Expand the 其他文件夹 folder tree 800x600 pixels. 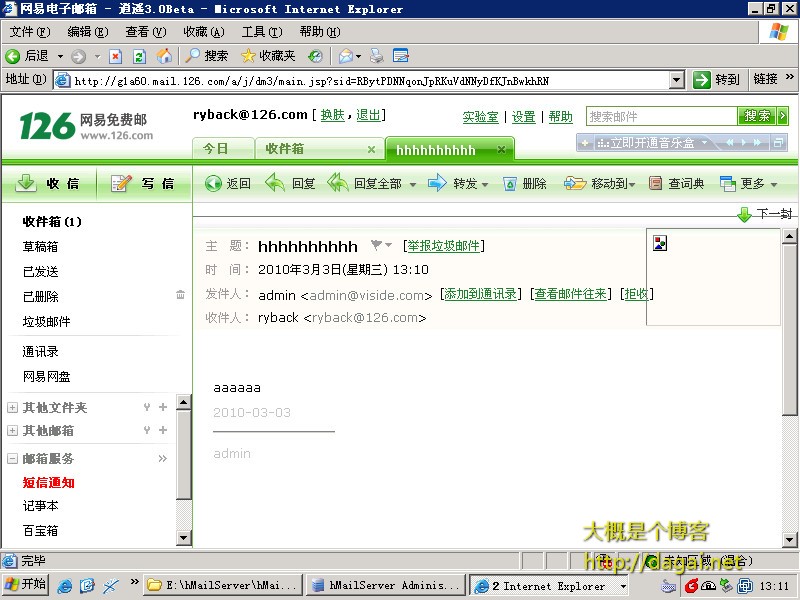(x=12, y=407)
